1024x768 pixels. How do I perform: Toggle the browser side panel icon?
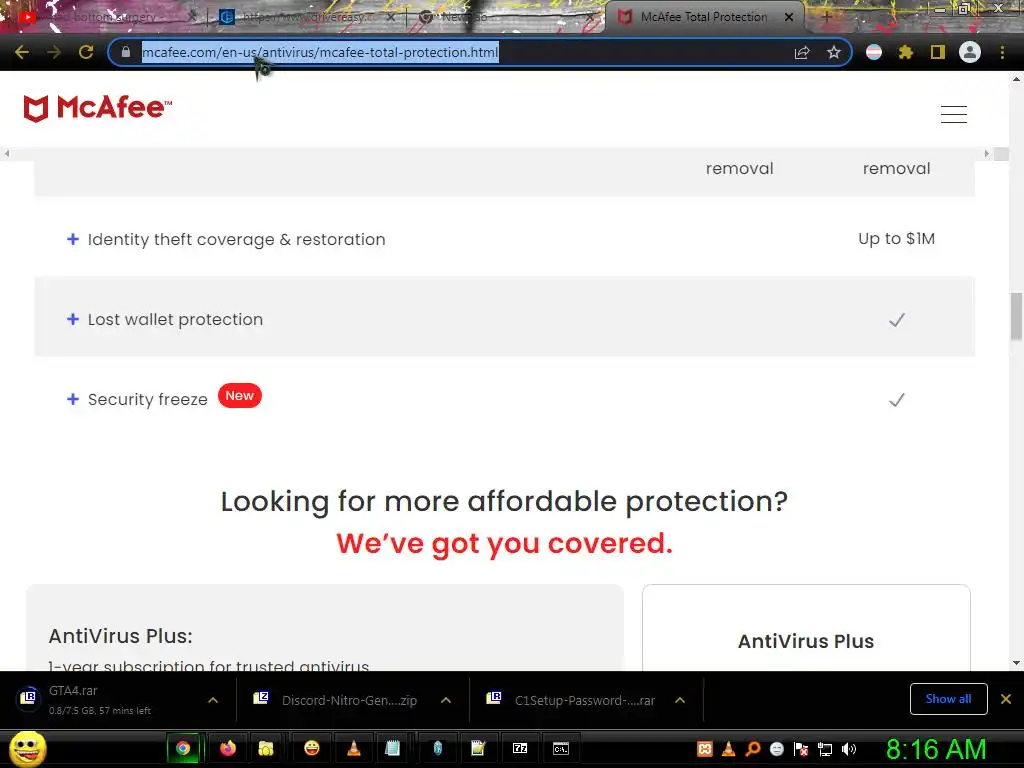coord(938,52)
